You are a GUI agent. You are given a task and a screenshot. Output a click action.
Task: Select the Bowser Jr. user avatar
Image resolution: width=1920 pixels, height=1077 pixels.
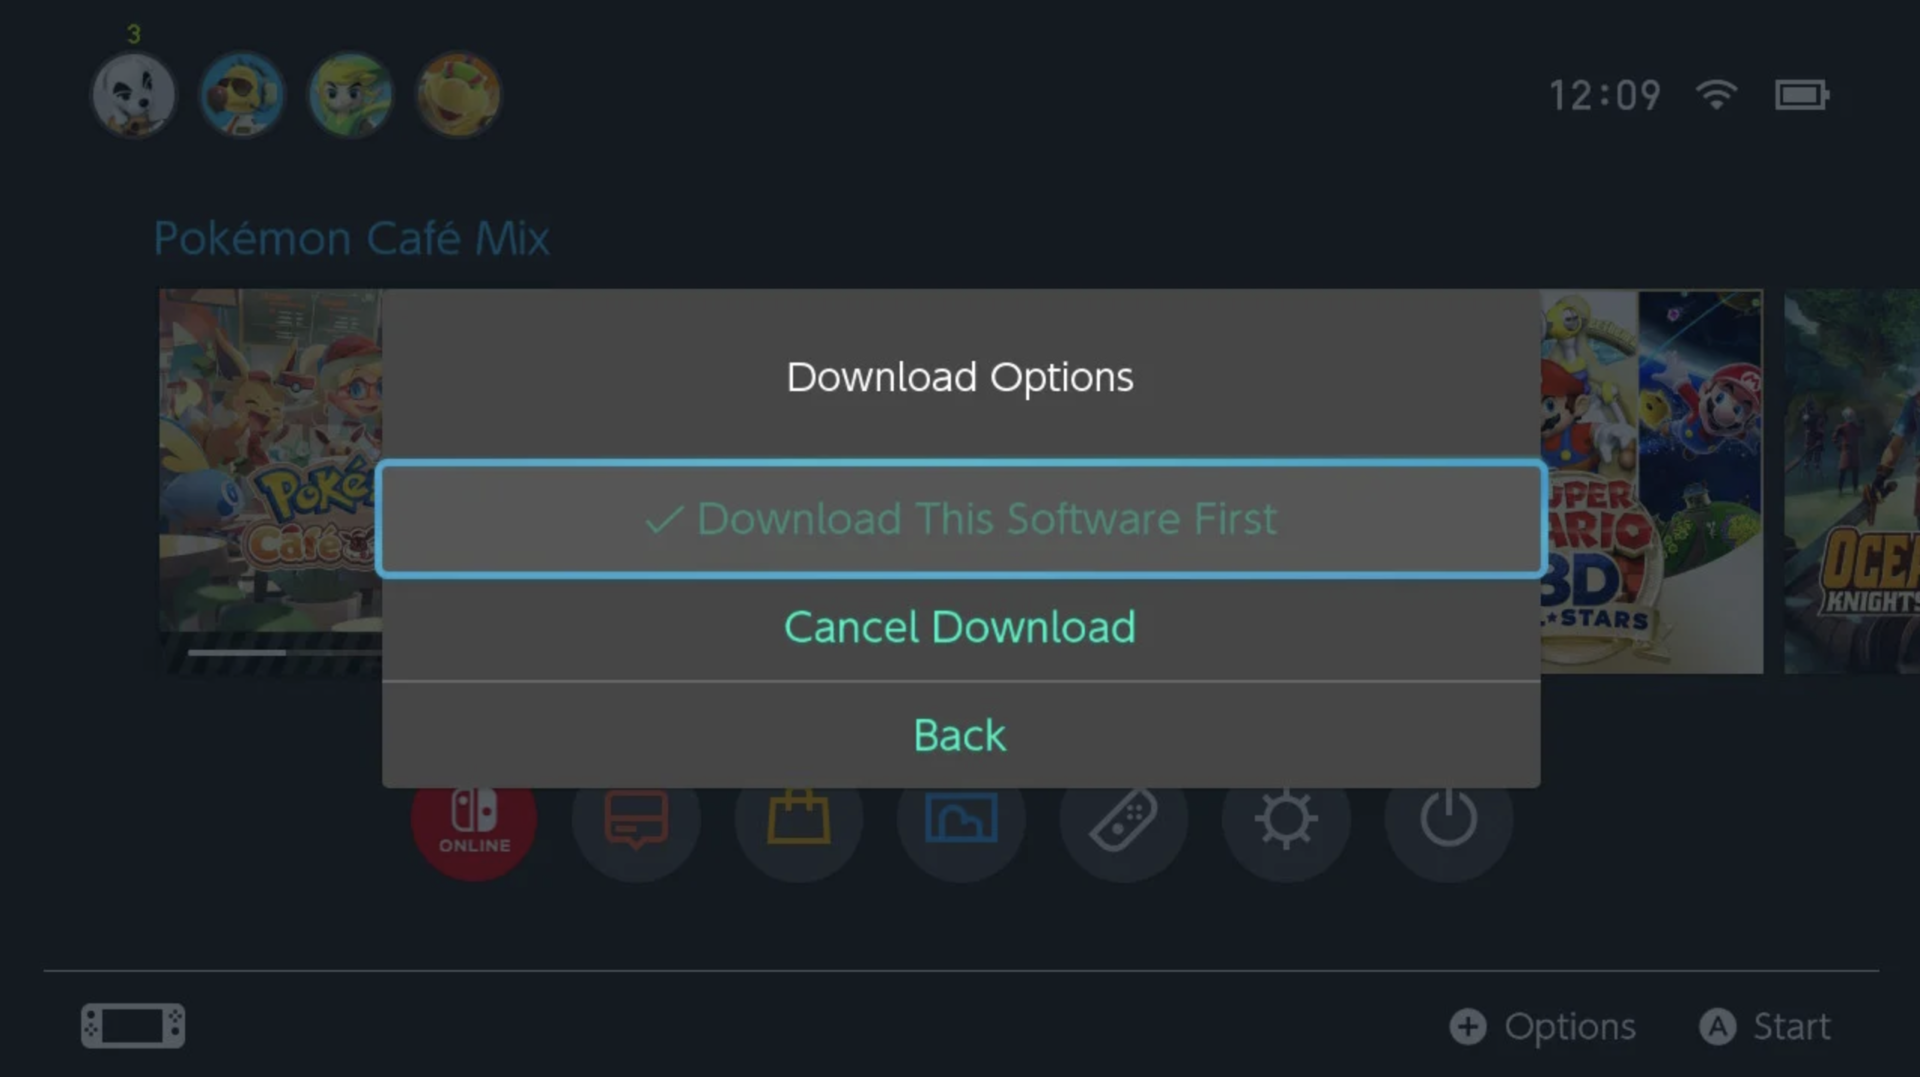[458, 96]
